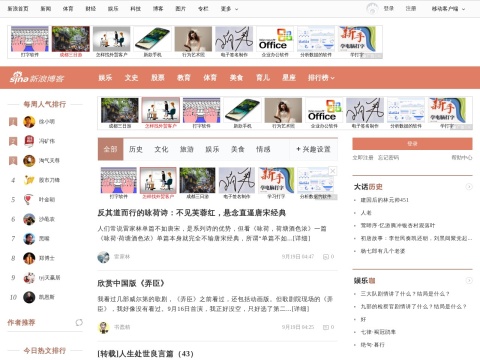Click the avatar of the rank 7 blogger

point(29,238)
